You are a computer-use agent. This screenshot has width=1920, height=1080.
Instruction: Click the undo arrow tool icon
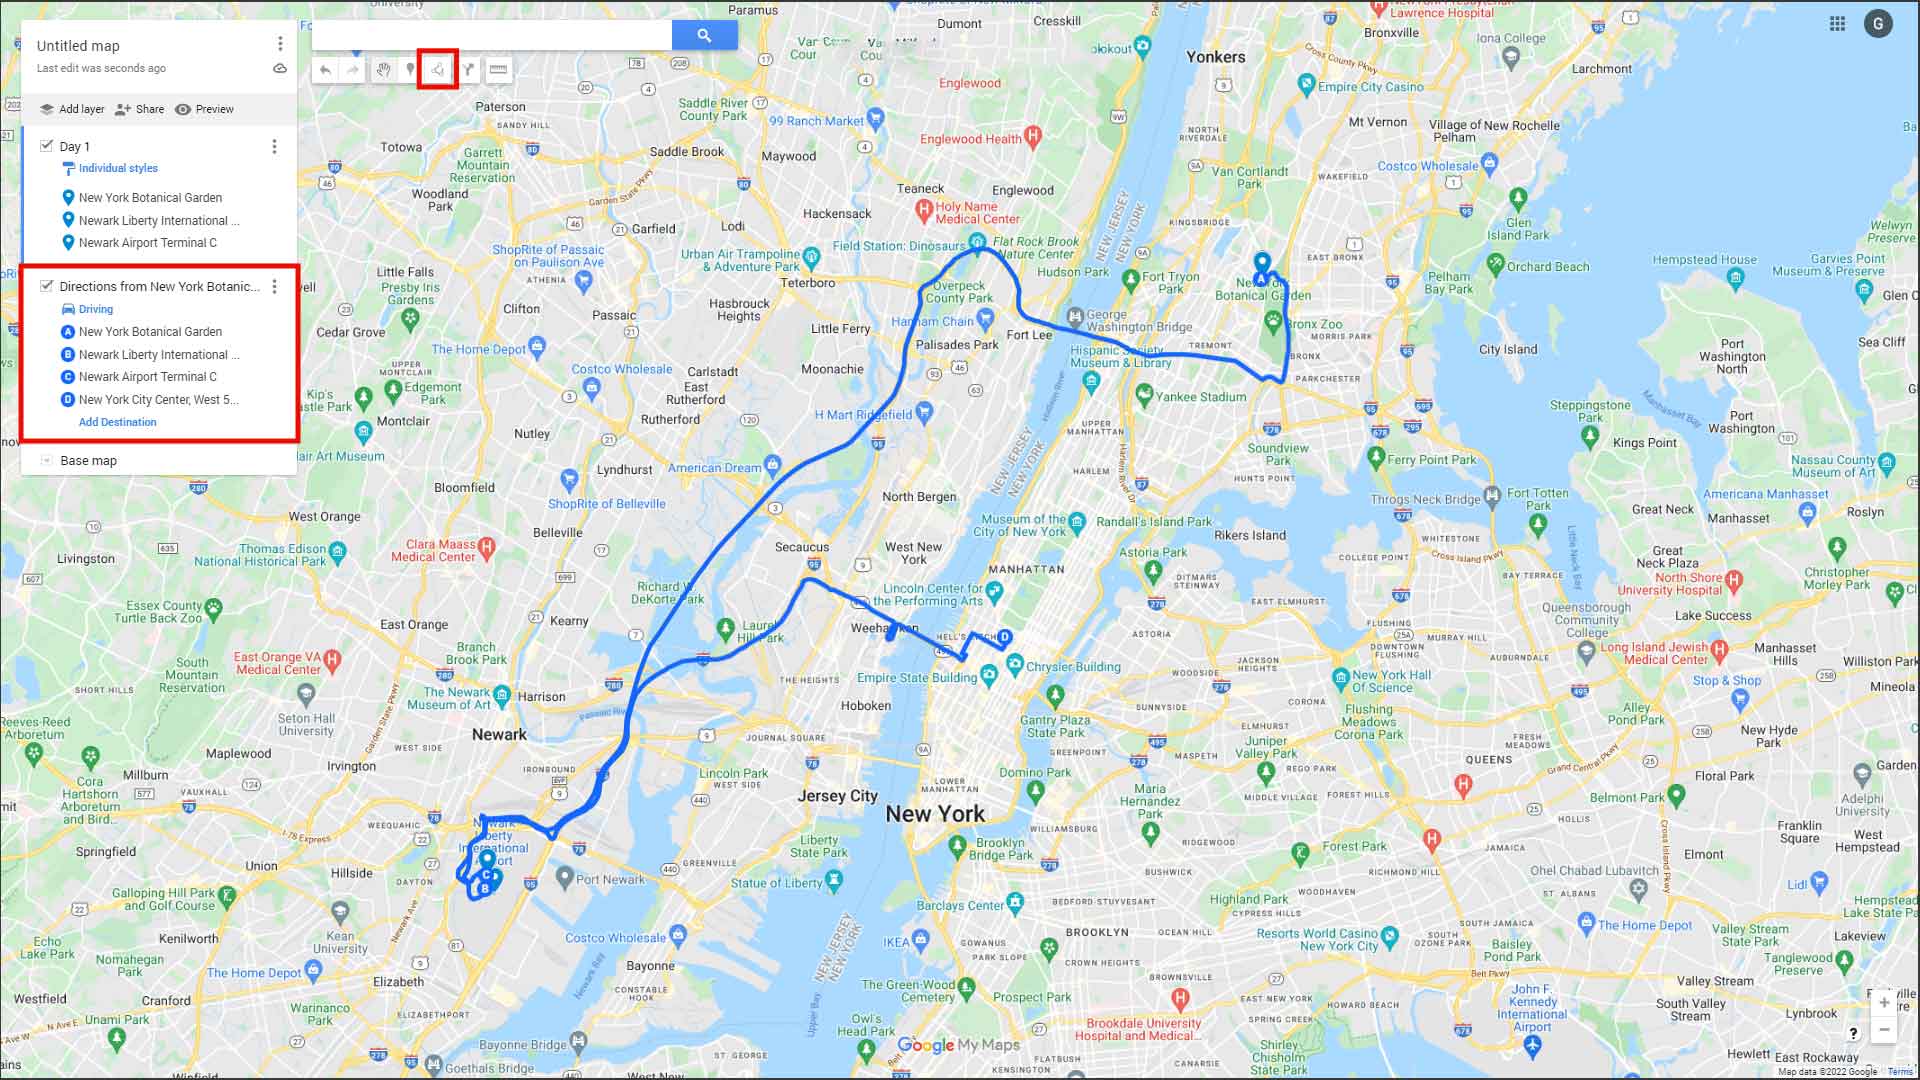tap(326, 70)
